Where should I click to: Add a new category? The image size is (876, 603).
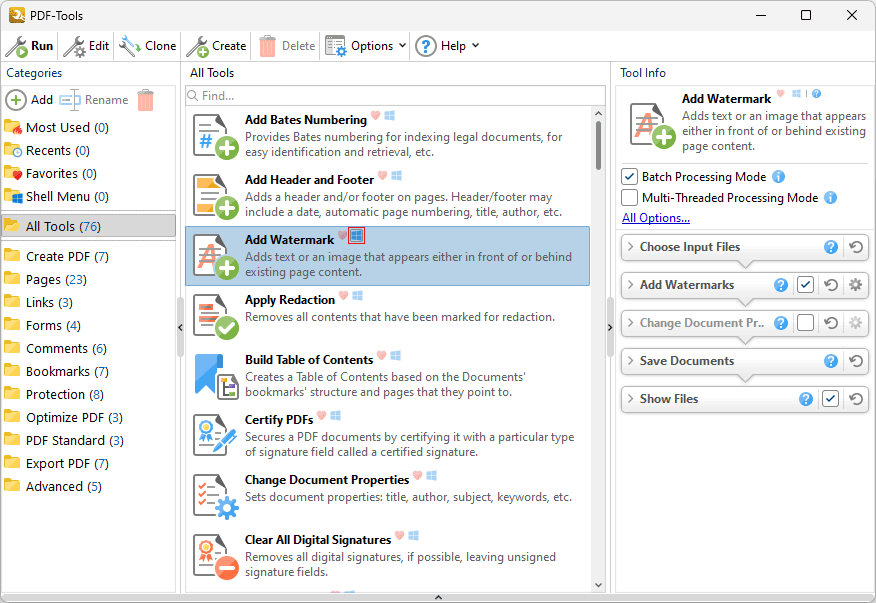(29, 100)
